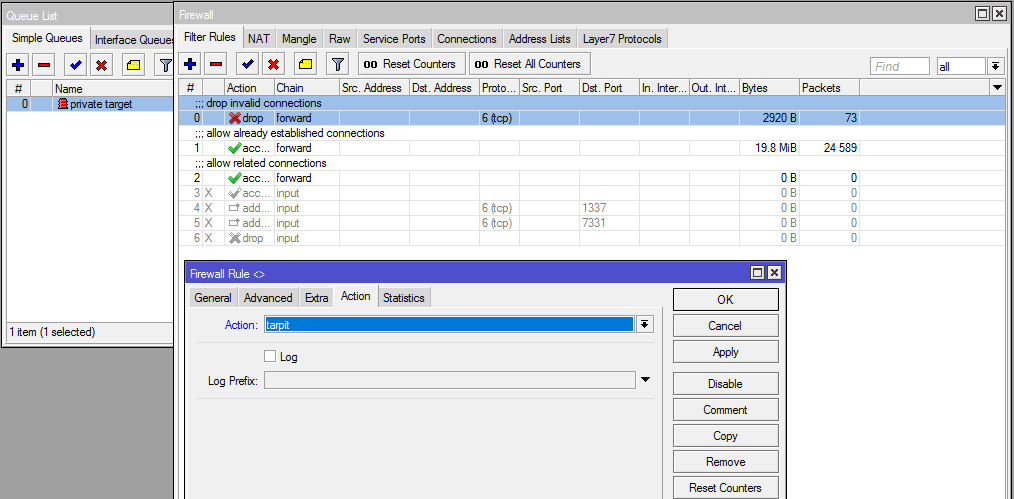Add new firewall filter rule
1014x499 pixels.
(190, 63)
